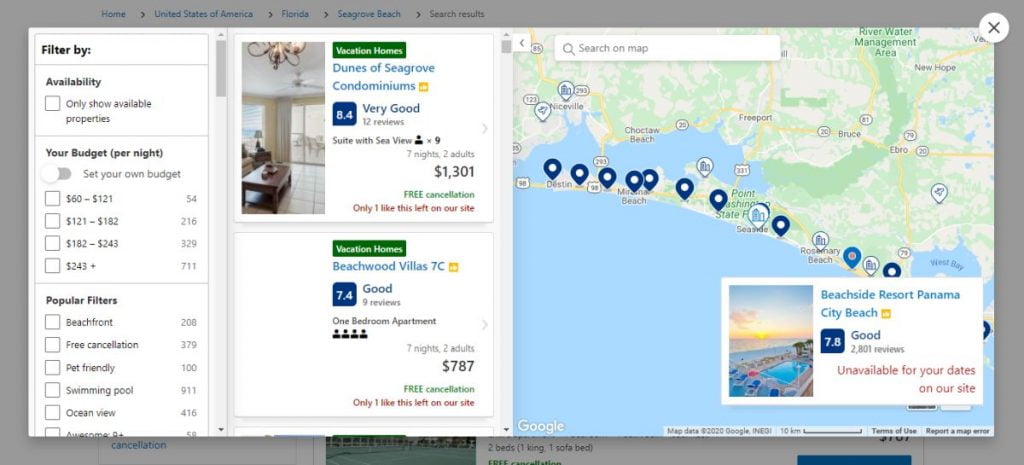This screenshot has width=1024, height=465.
Task: Go to Seagrove Beach breadcrumb
Action: point(369,14)
